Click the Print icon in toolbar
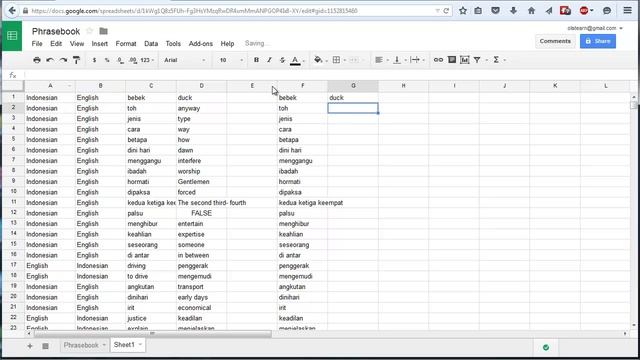 (x=37, y=60)
